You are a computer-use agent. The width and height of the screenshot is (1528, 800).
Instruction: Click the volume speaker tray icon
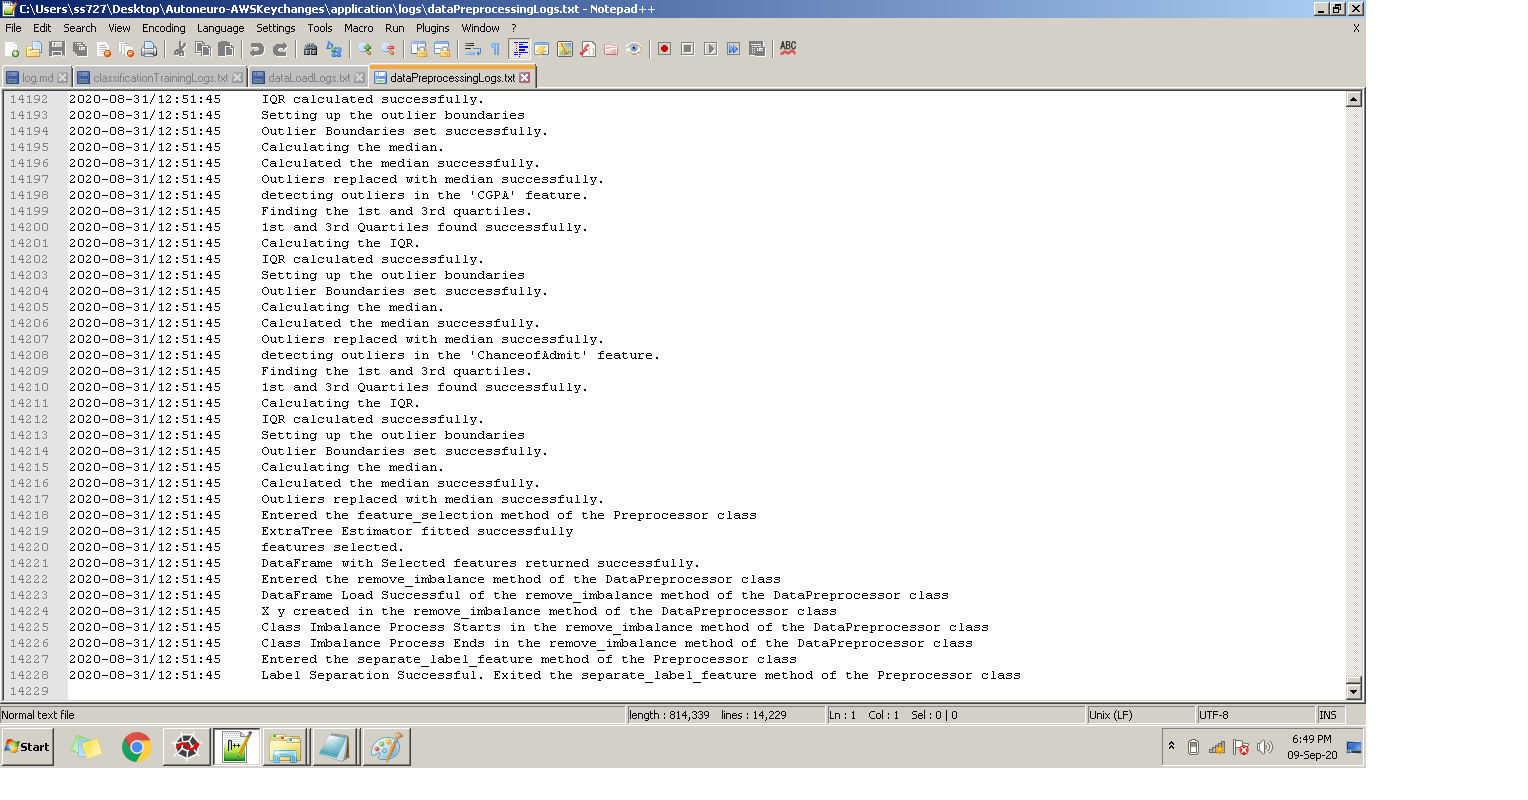click(1264, 747)
